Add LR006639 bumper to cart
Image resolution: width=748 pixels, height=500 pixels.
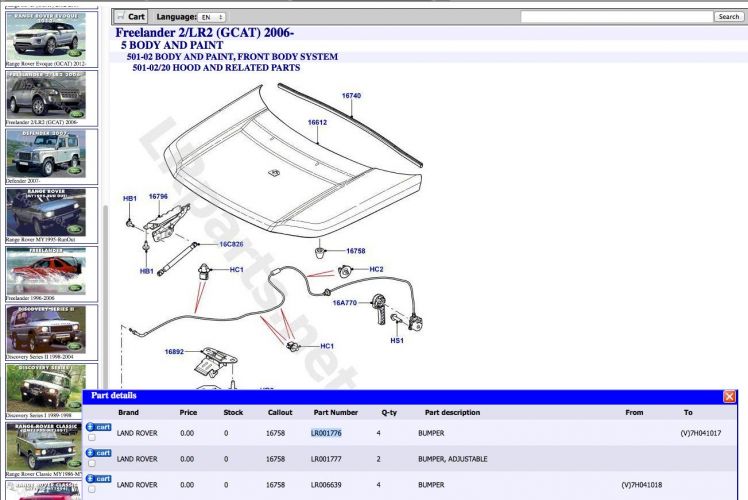click(x=99, y=479)
